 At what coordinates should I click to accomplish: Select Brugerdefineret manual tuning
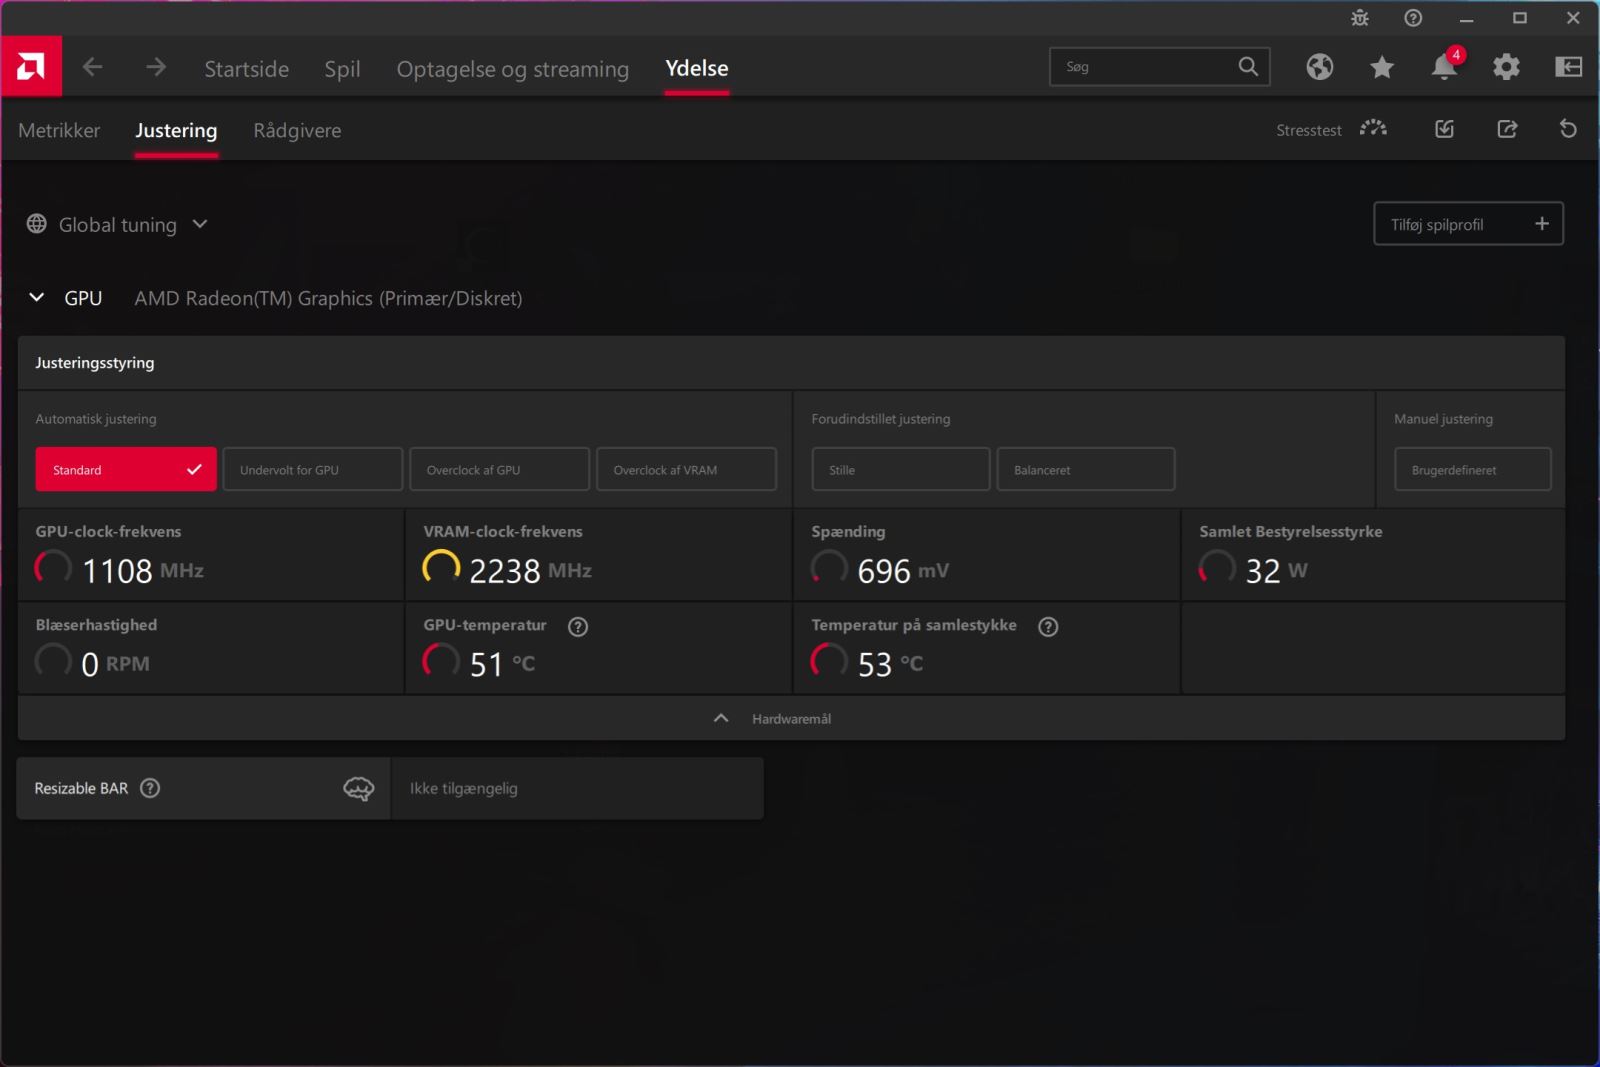[1473, 469]
